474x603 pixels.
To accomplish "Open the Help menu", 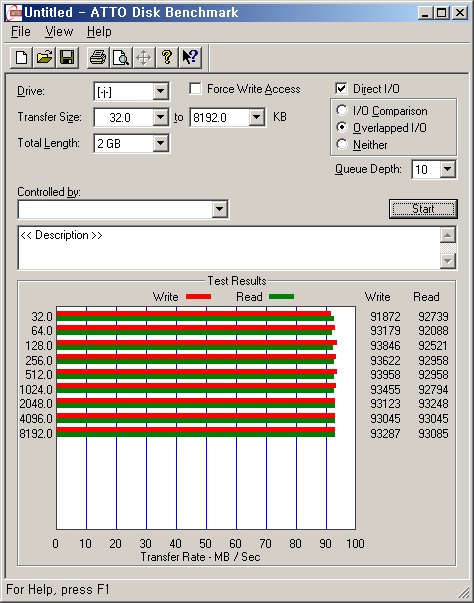I will click(x=99, y=32).
